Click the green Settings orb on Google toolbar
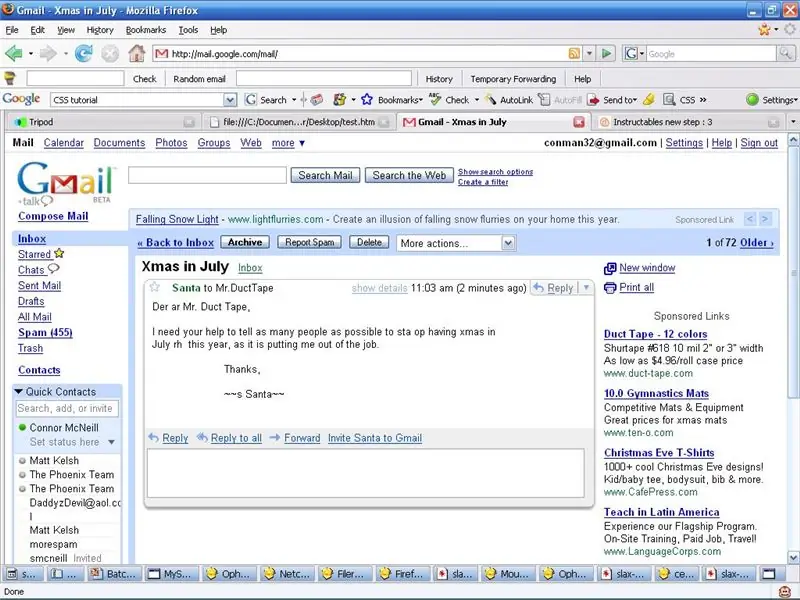800x600 pixels. pyautogui.click(x=752, y=99)
